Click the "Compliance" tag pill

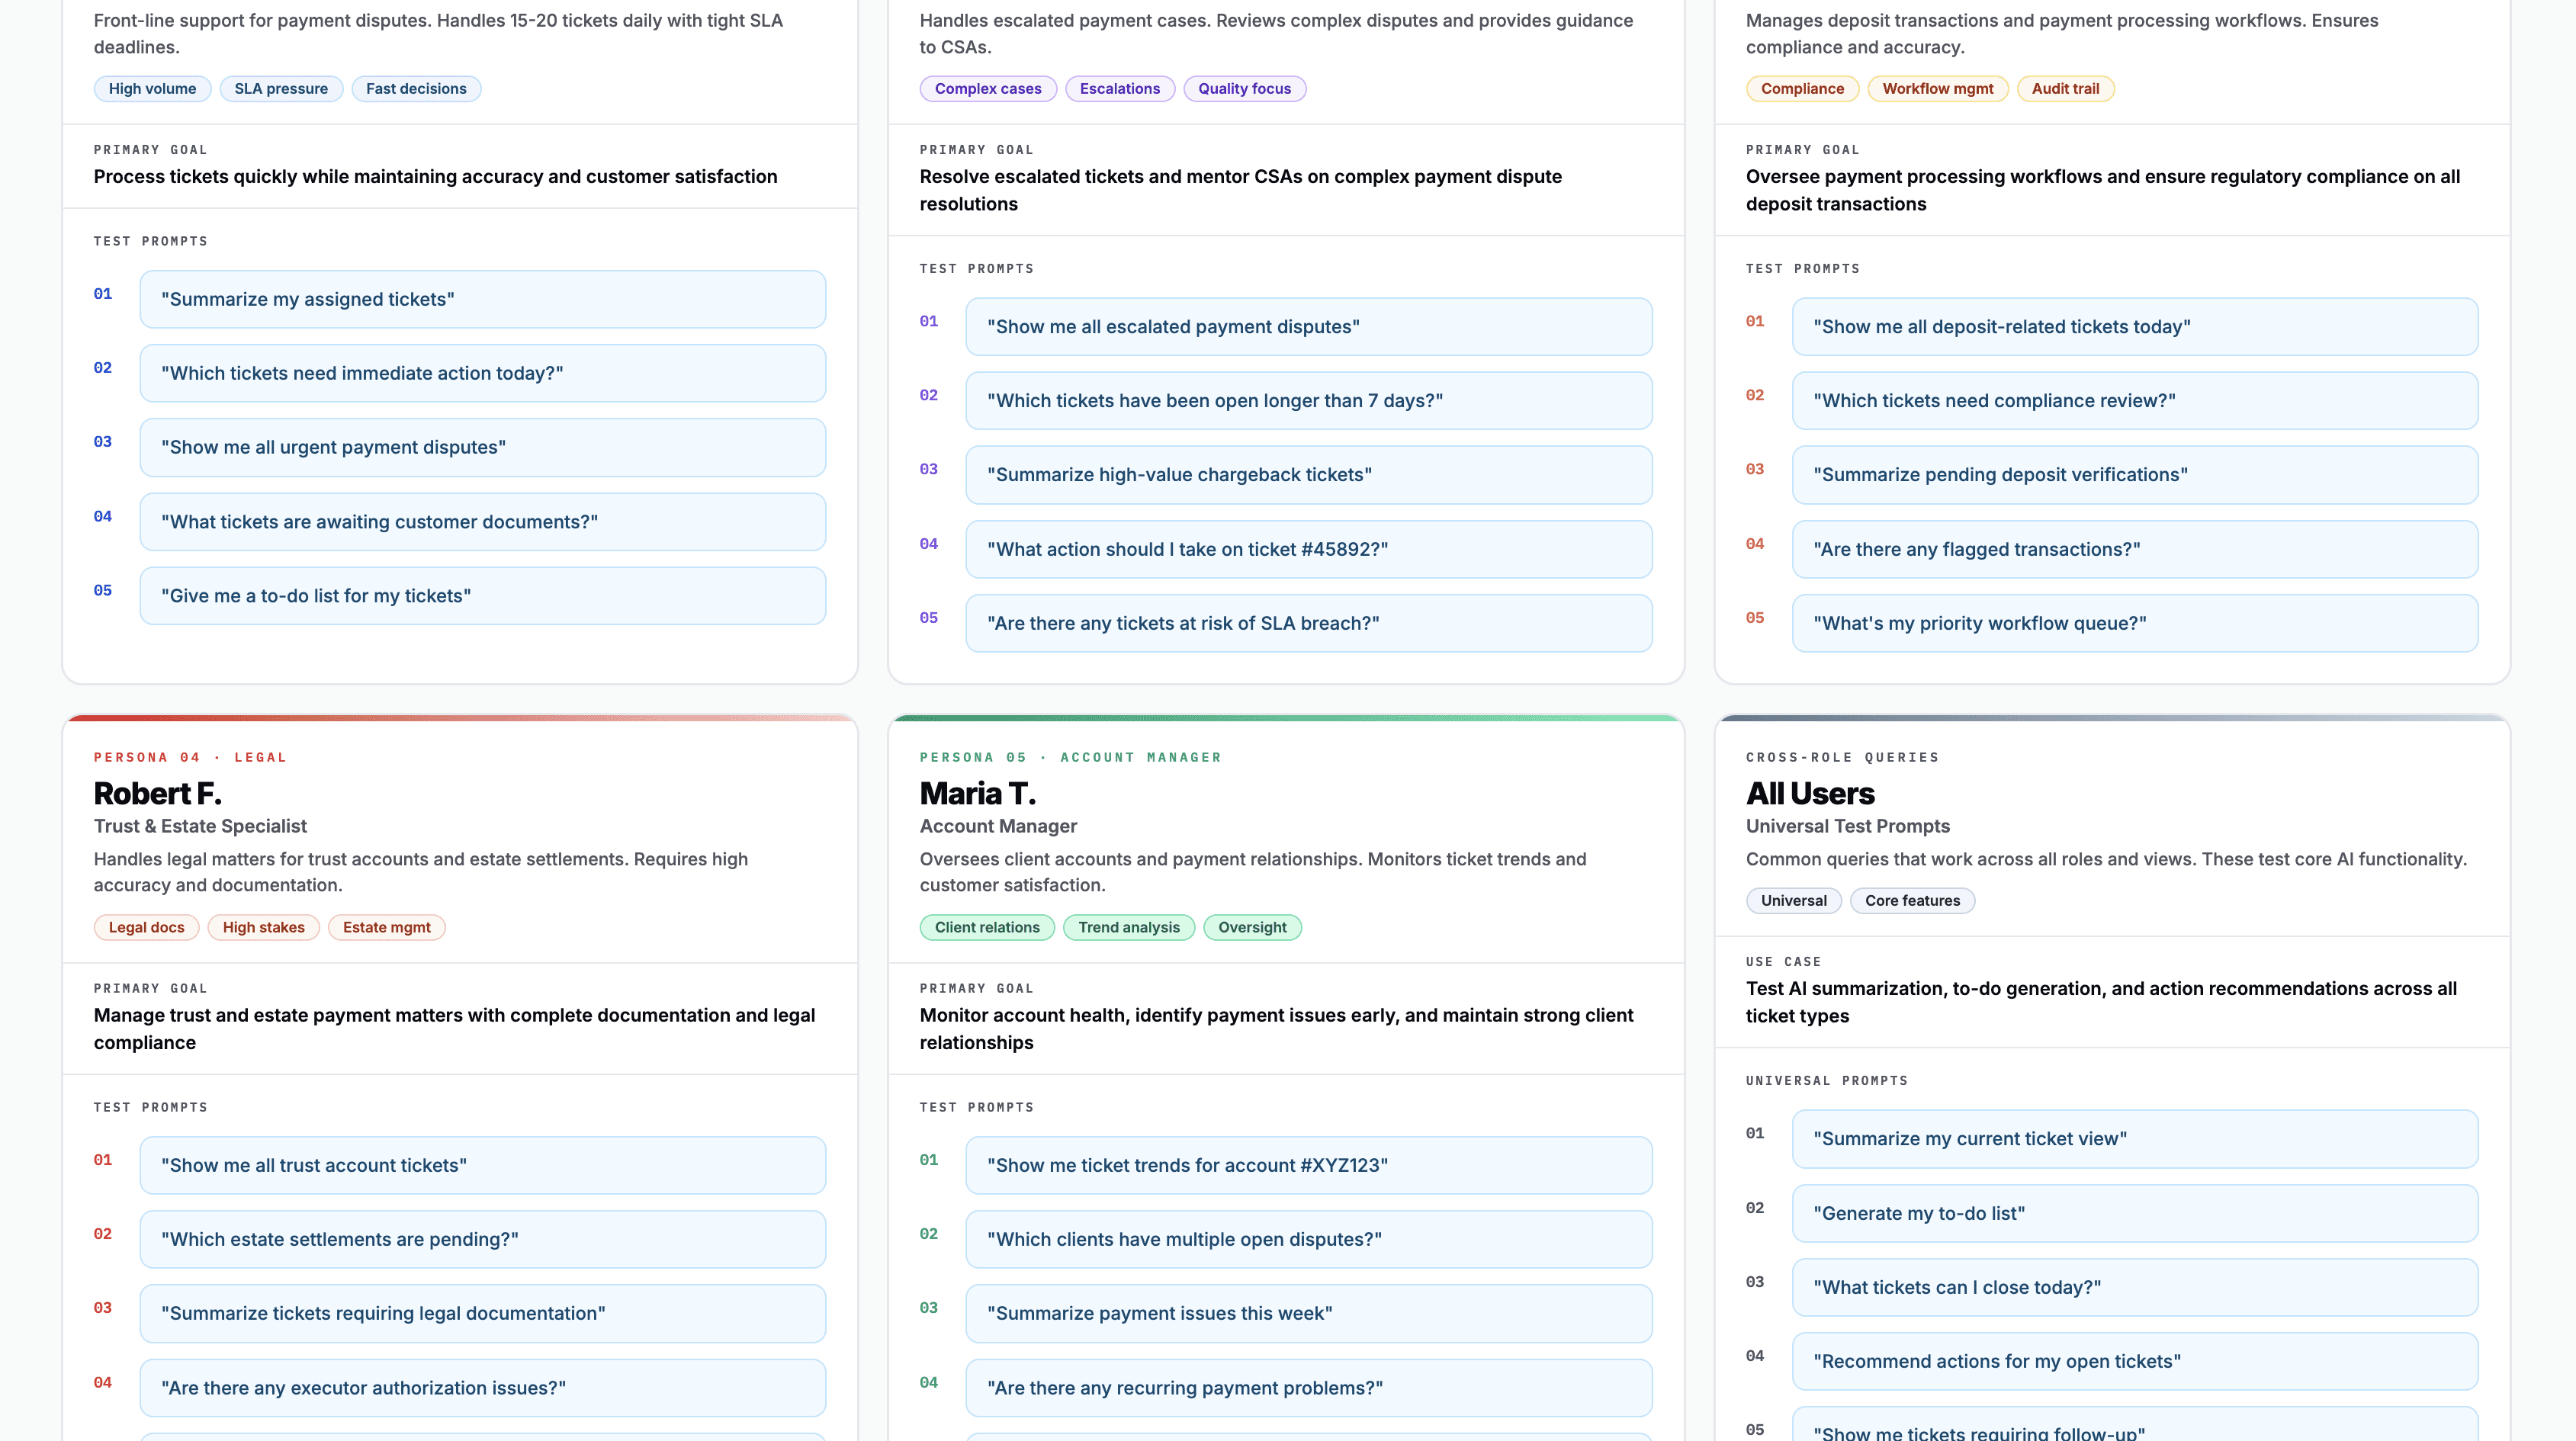(1801, 89)
